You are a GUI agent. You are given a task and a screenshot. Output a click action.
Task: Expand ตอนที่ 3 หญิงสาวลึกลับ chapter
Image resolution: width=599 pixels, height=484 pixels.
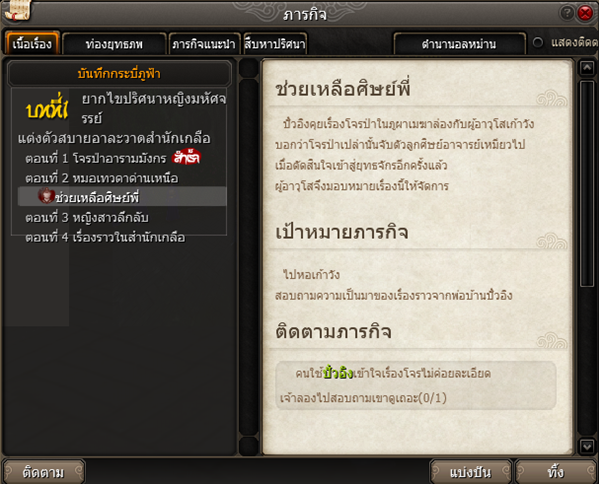87,218
